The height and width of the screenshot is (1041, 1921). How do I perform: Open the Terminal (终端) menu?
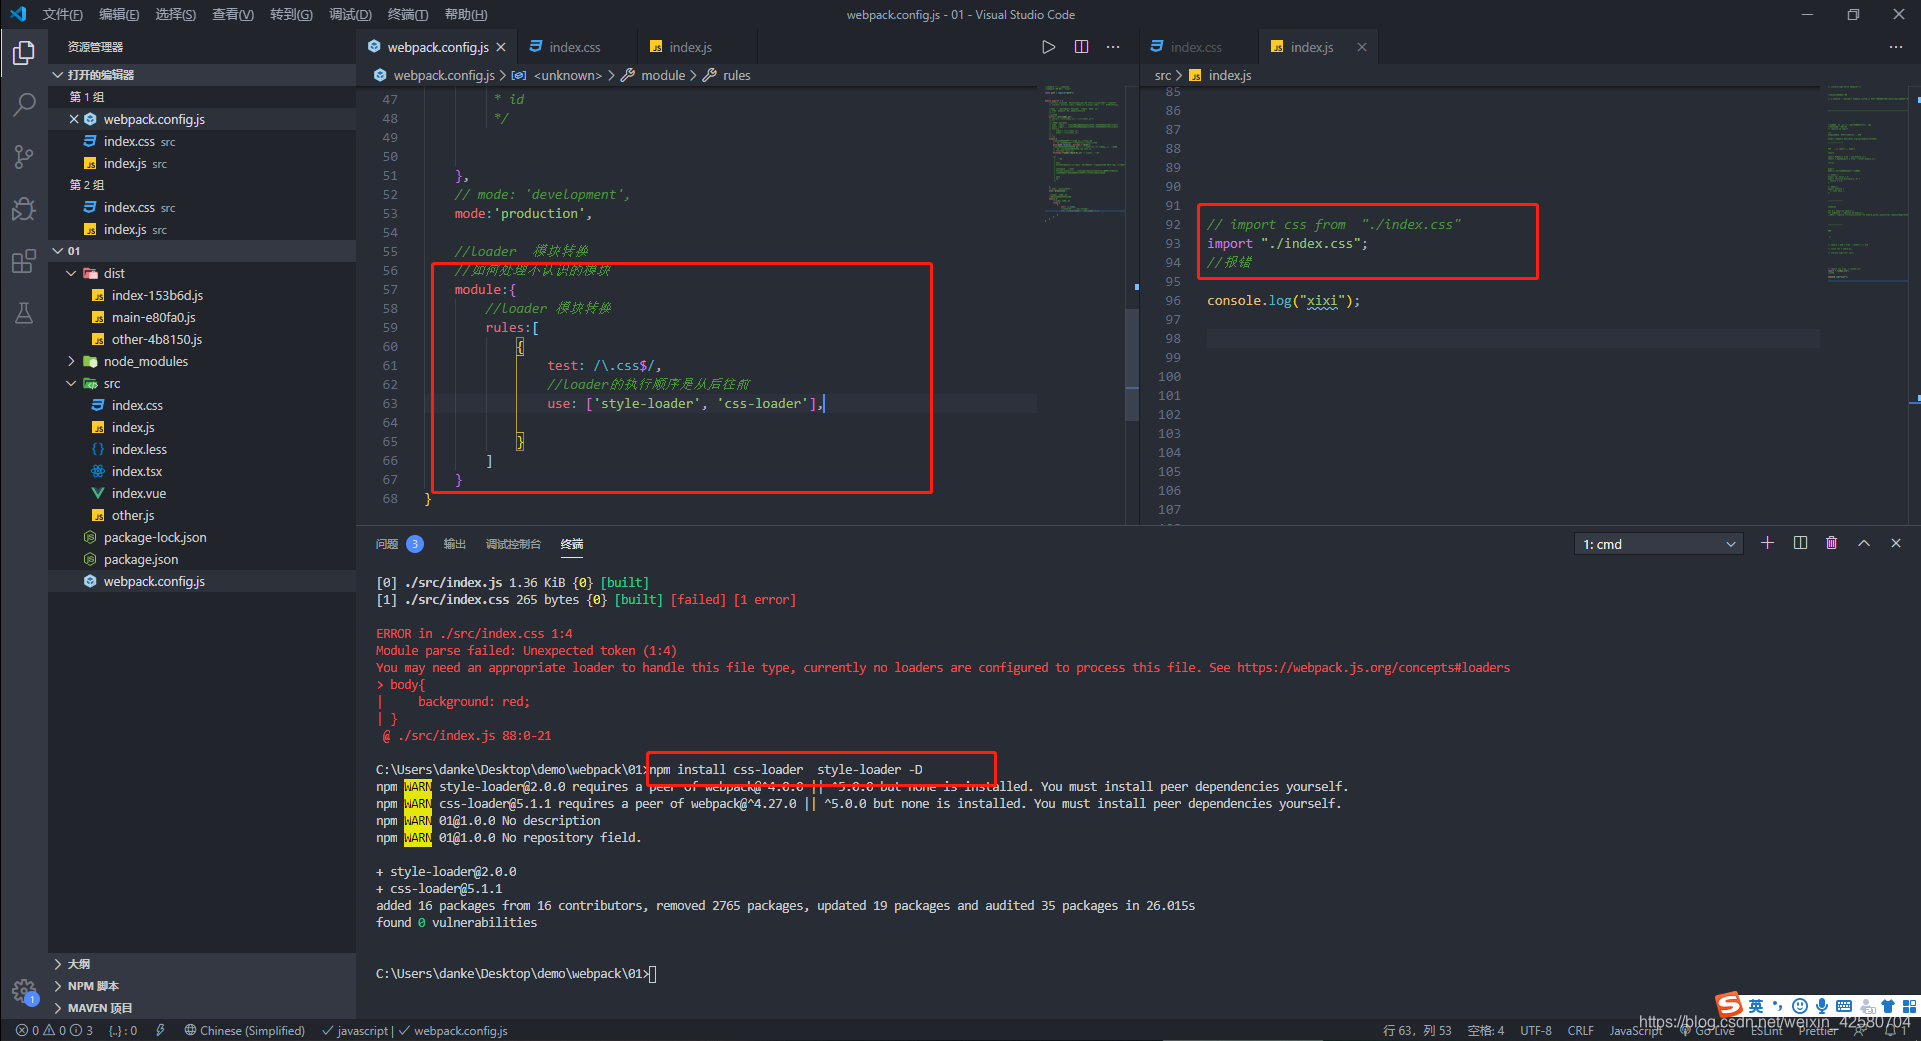coord(407,14)
